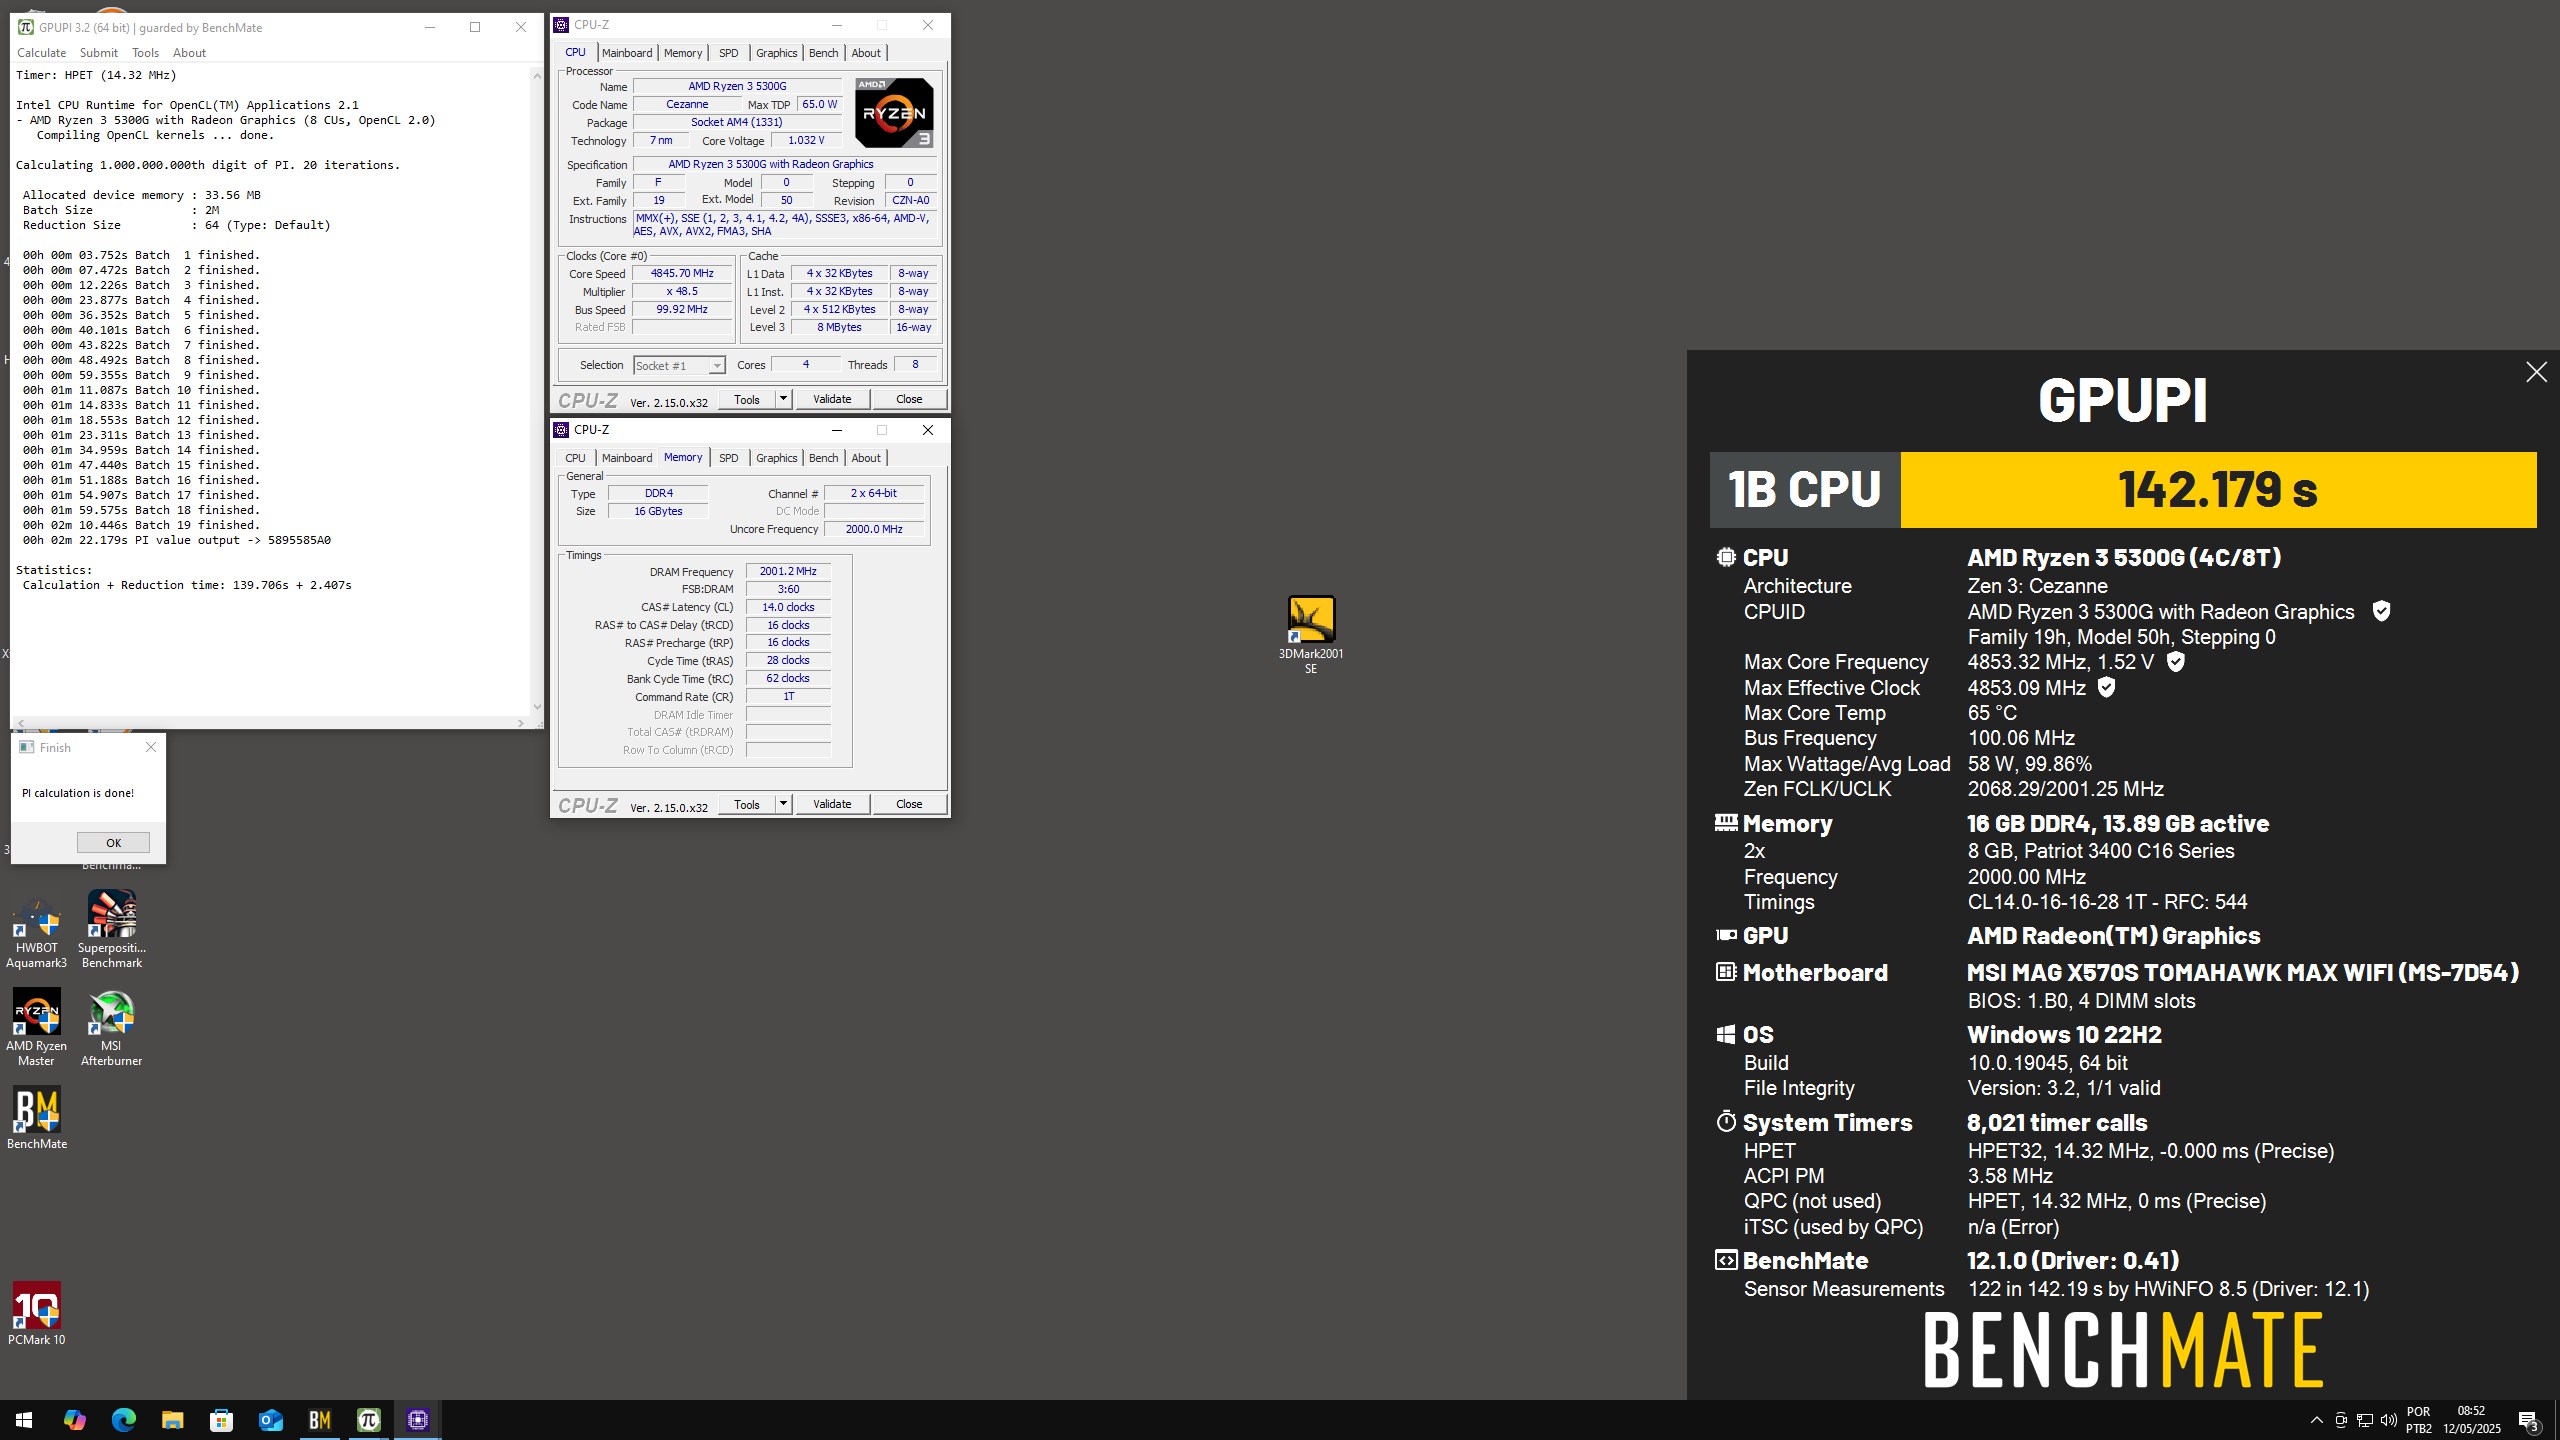The image size is (2560, 1440).
Task: Open the About menu in GPUPI
Action: 189,53
